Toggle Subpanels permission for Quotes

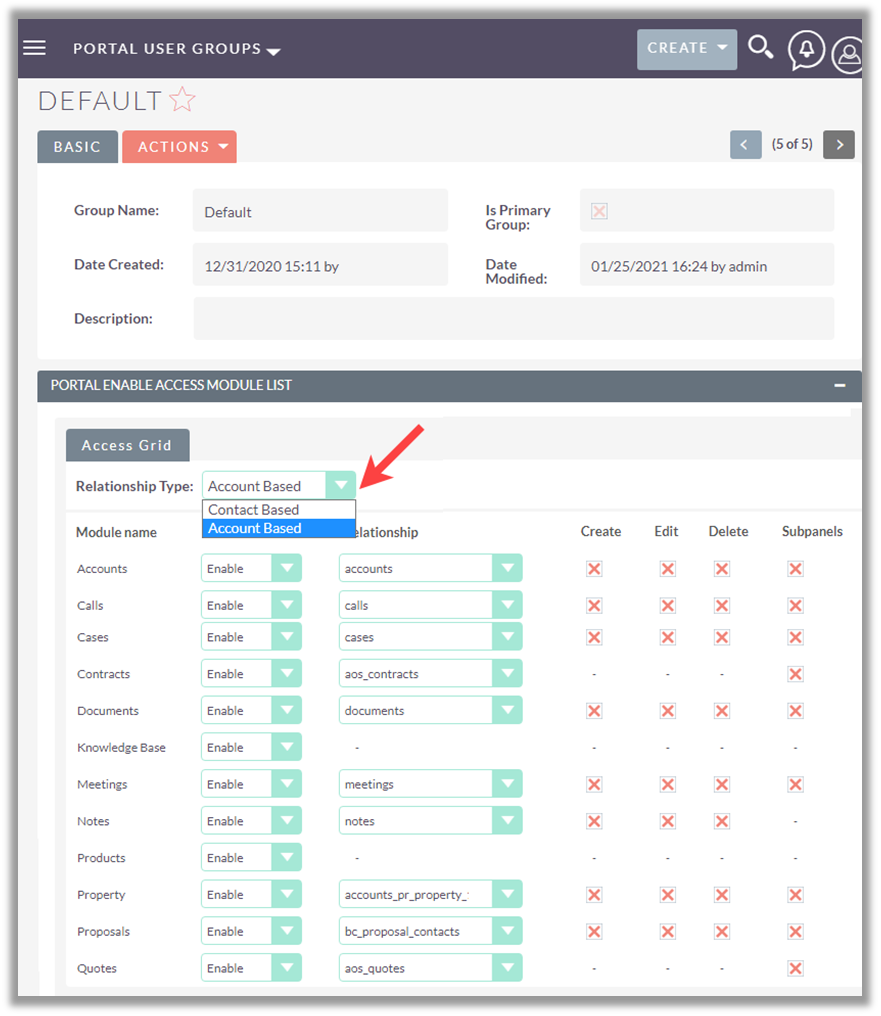[795, 968]
